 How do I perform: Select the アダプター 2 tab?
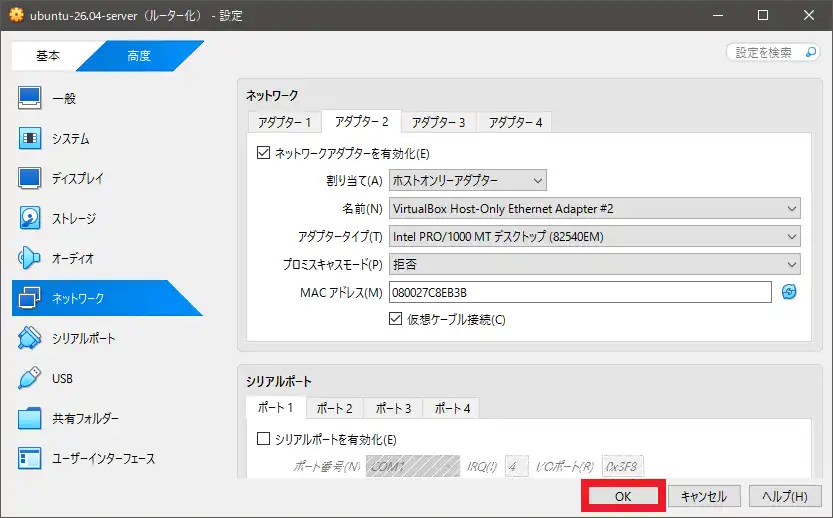click(361, 122)
